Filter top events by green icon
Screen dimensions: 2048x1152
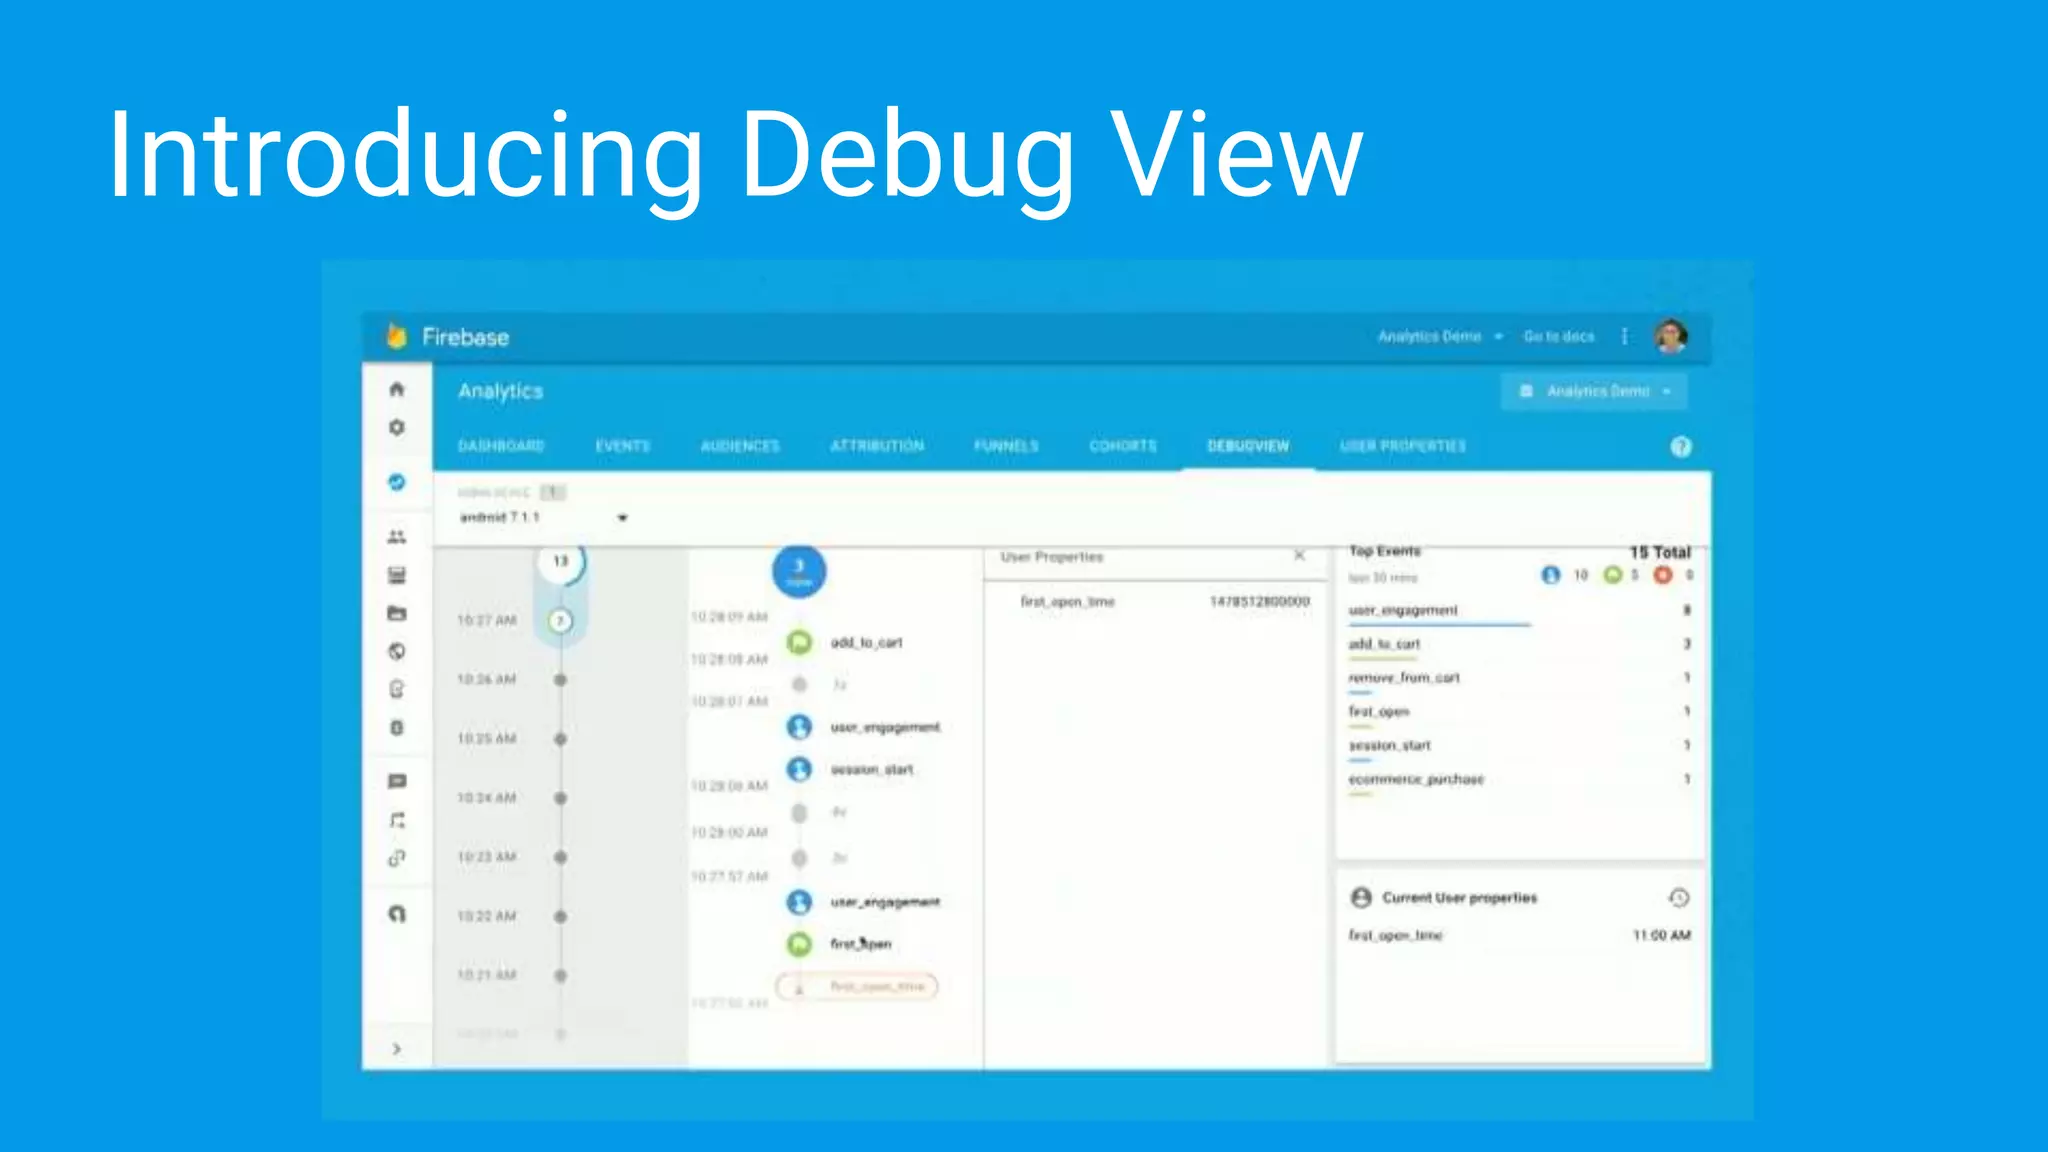[1612, 575]
